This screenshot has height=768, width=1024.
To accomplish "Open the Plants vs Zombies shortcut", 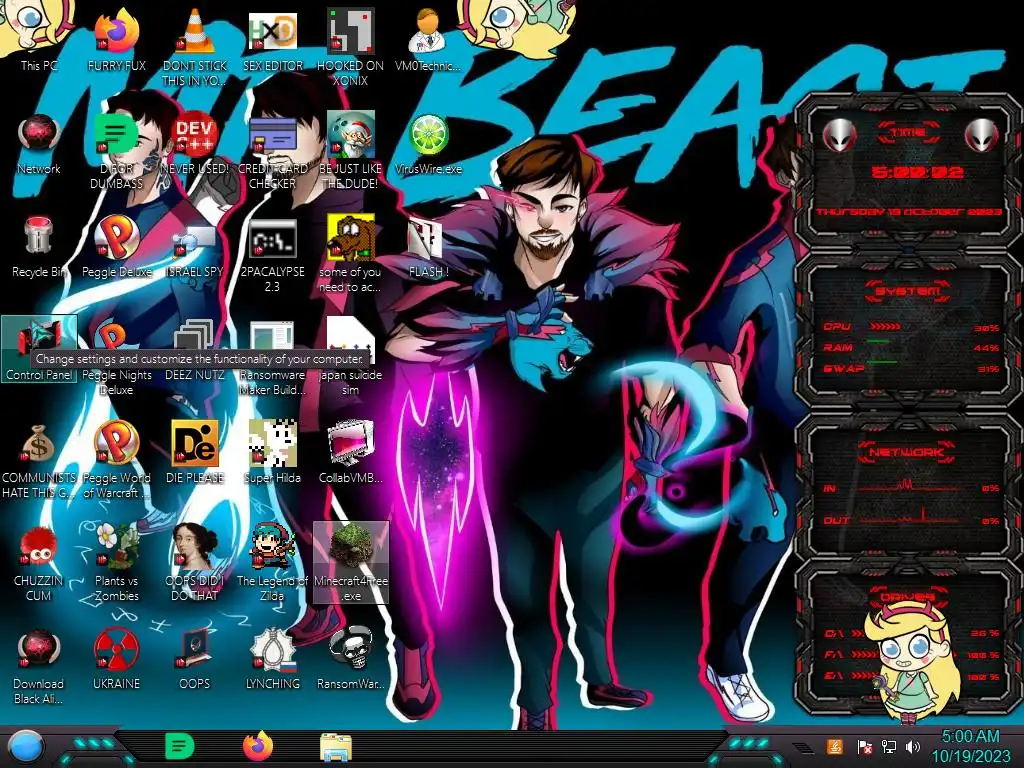I will point(116,560).
